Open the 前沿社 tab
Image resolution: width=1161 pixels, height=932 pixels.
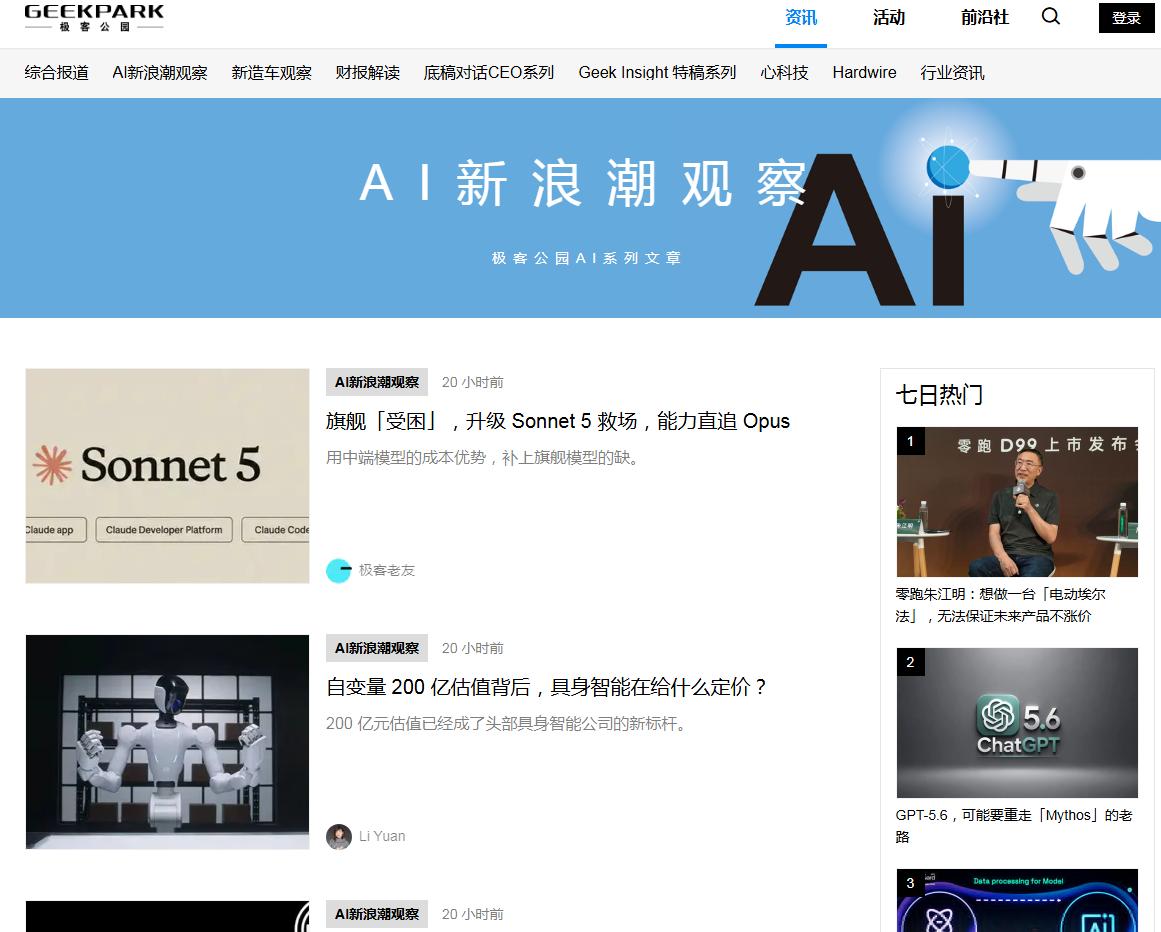tap(985, 18)
